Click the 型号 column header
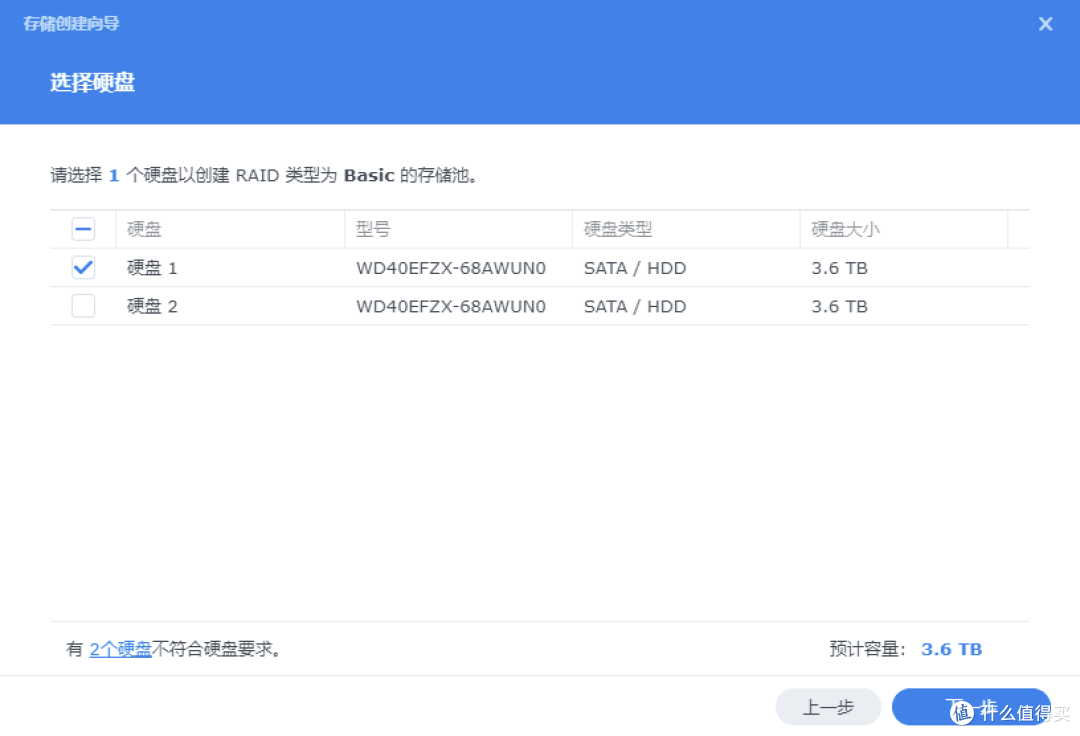The image size is (1080, 736). pyautogui.click(x=373, y=230)
